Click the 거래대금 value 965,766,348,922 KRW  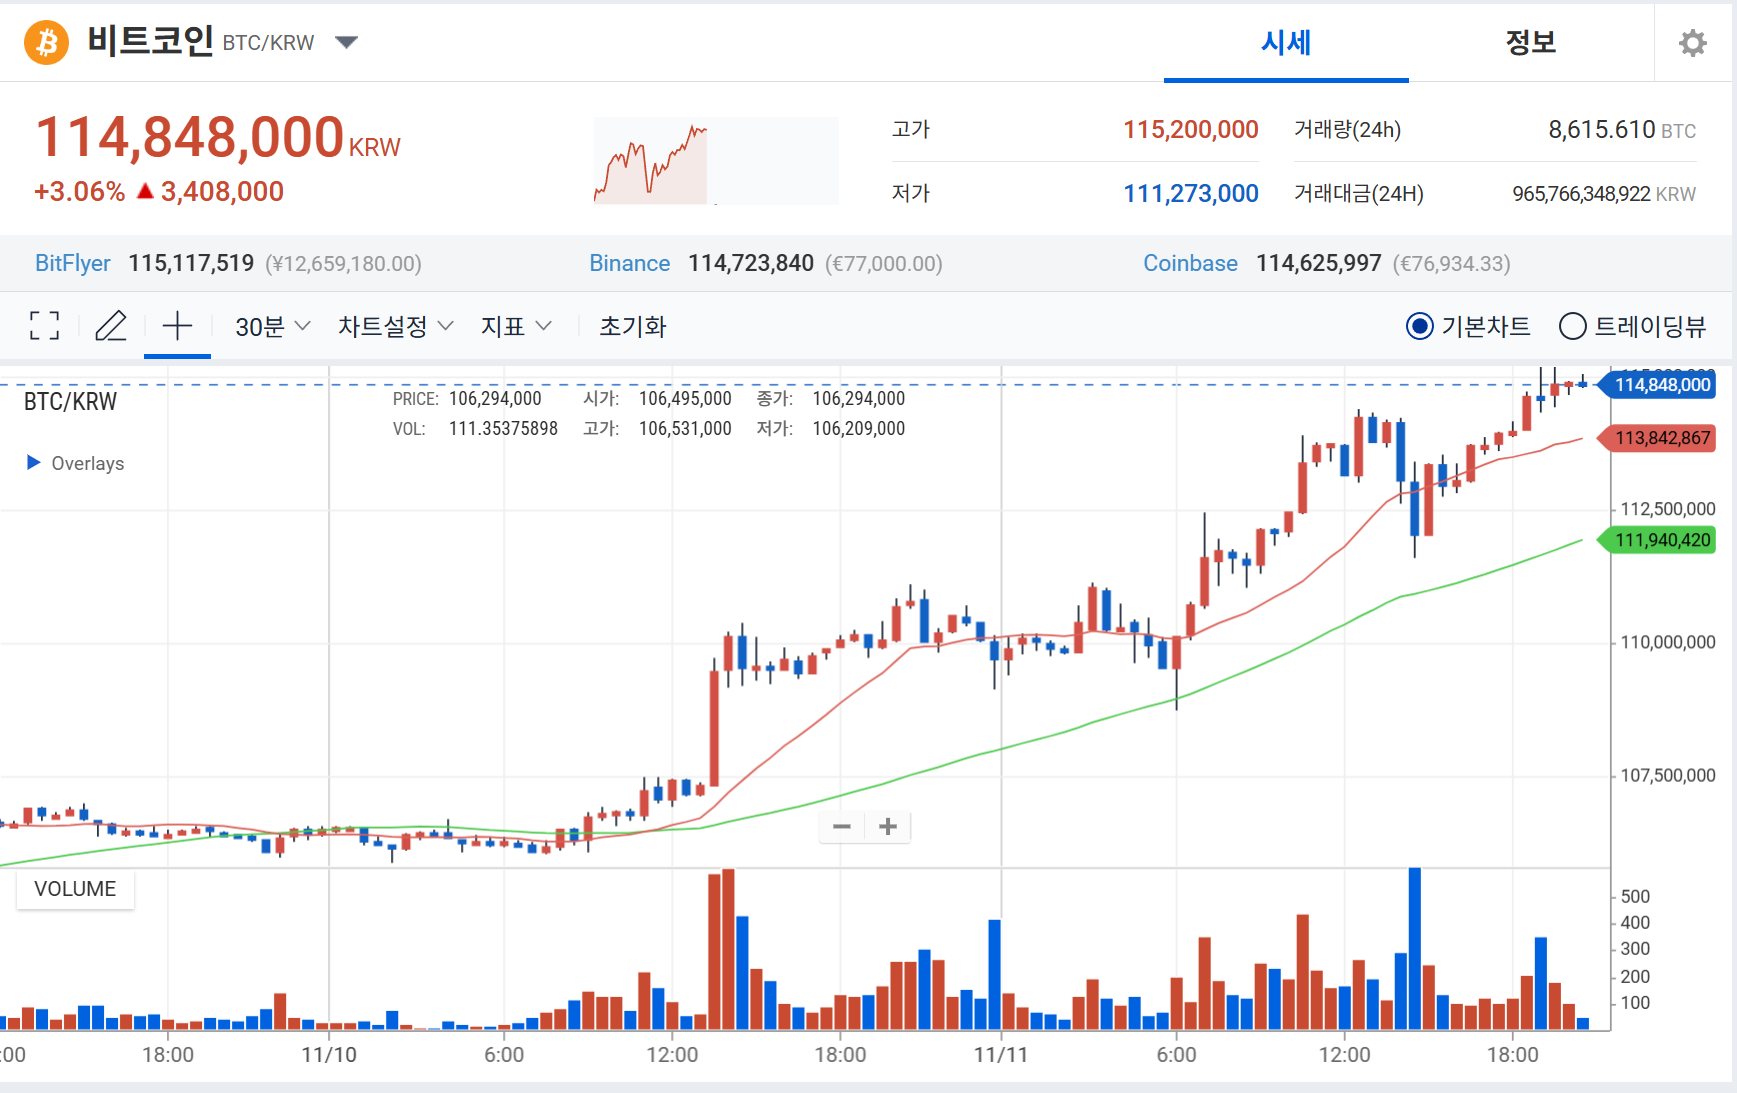click(x=1604, y=194)
